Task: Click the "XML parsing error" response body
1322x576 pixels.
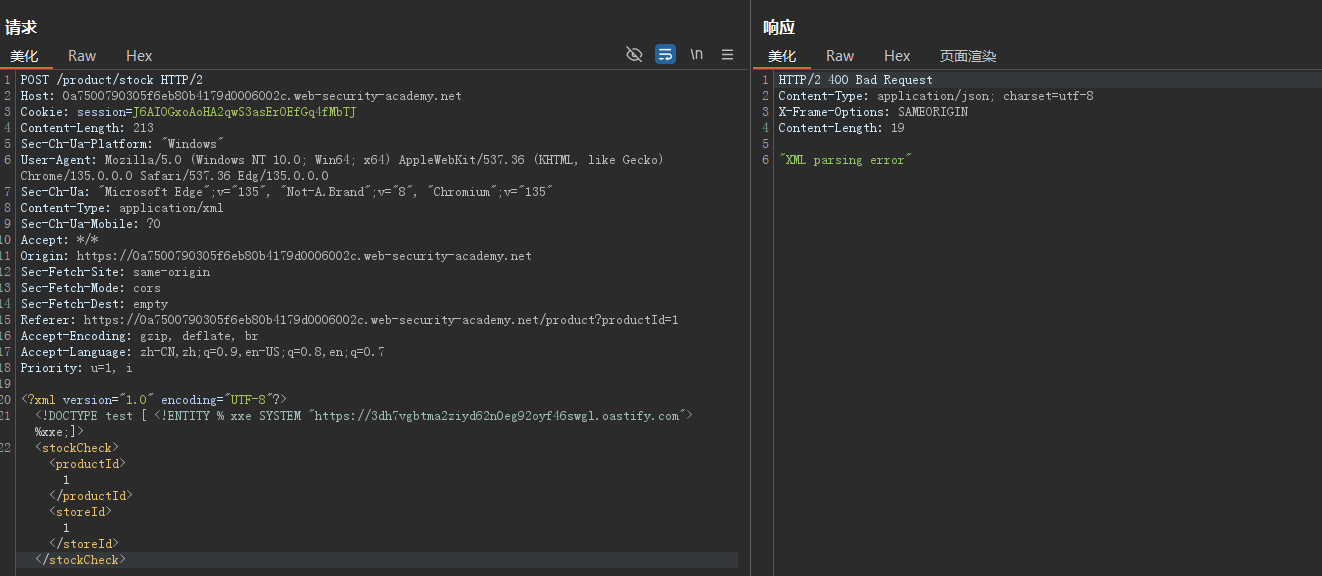Action: coord(845,160)
